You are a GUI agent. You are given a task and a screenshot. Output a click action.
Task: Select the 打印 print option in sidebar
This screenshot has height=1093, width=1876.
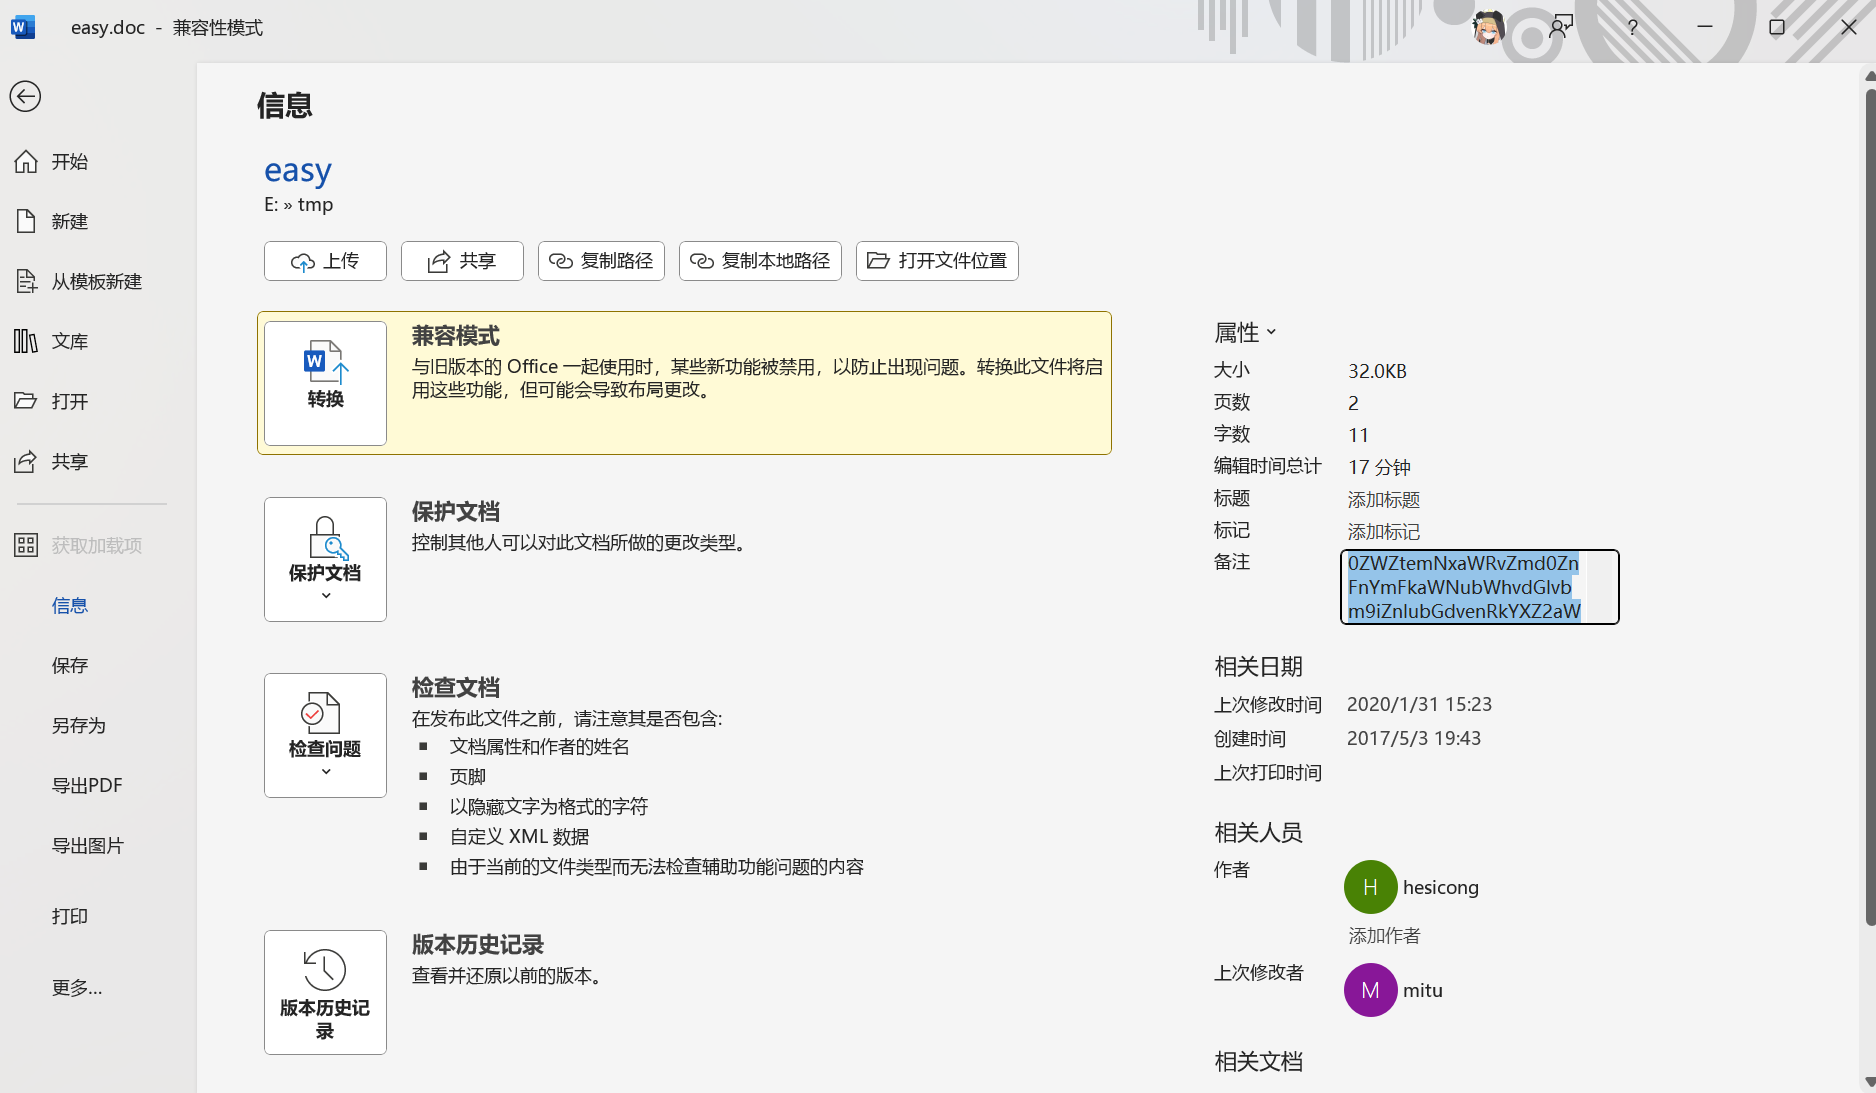tap(68, 916)
